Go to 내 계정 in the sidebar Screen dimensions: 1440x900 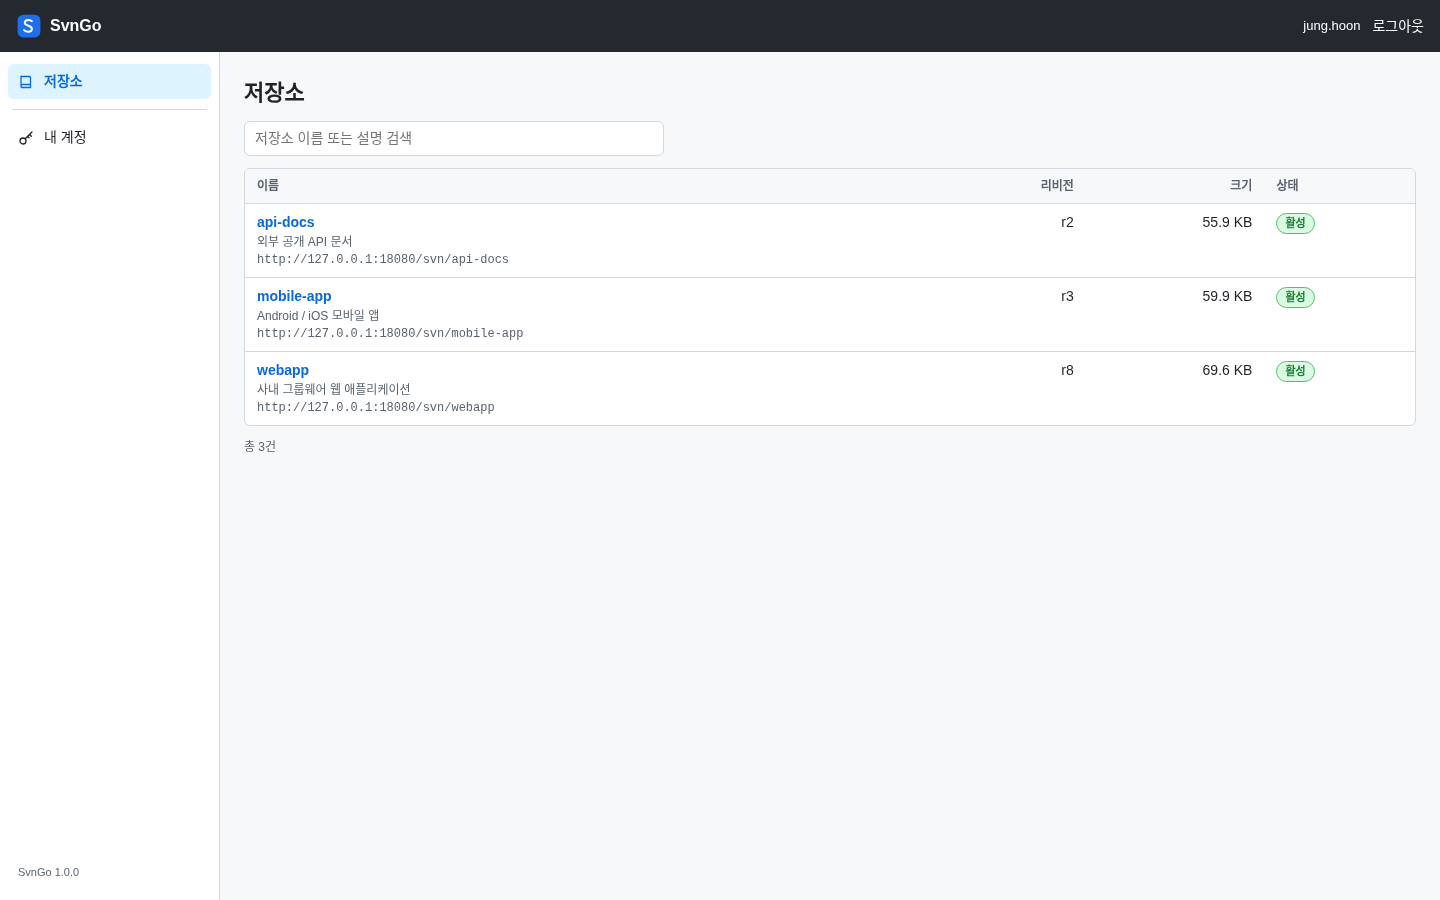pos(109,137)
